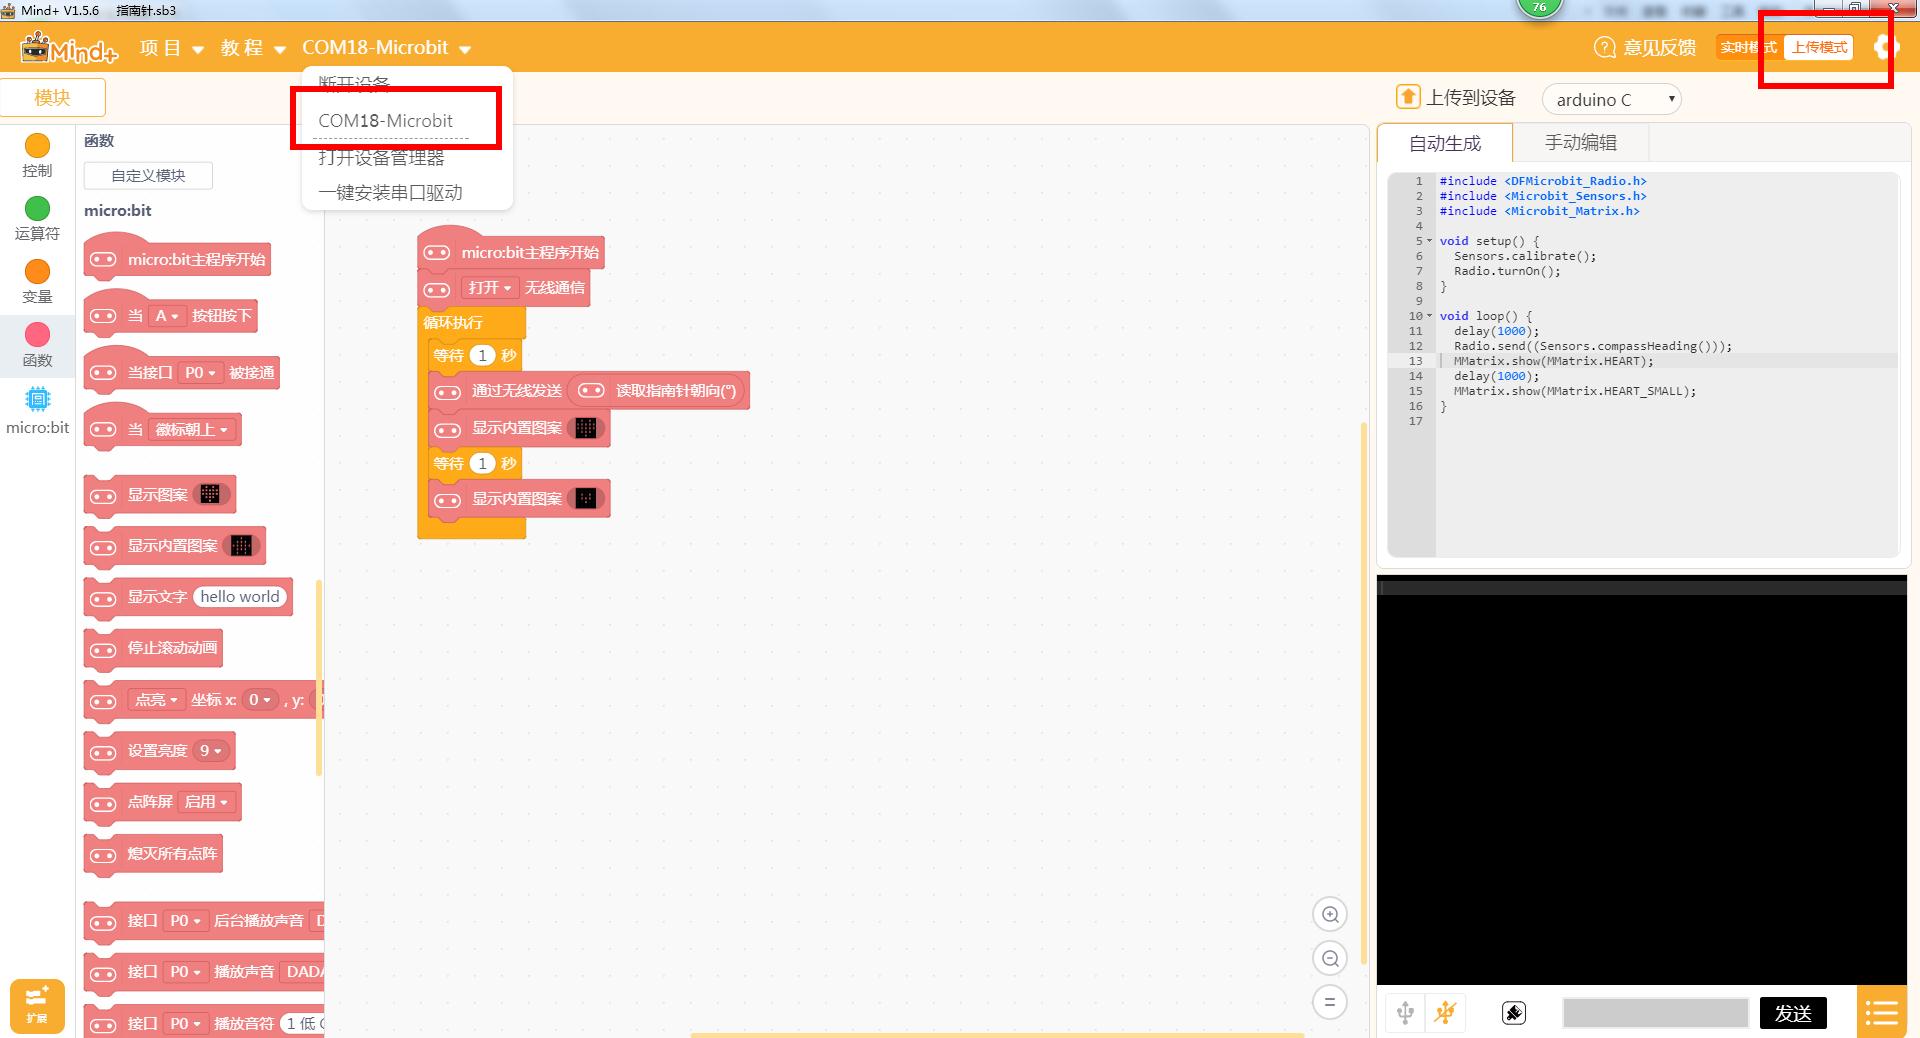
Task: Click heart pattern icon in workspace 显示内置图案 block
Action: click(586, 428)
